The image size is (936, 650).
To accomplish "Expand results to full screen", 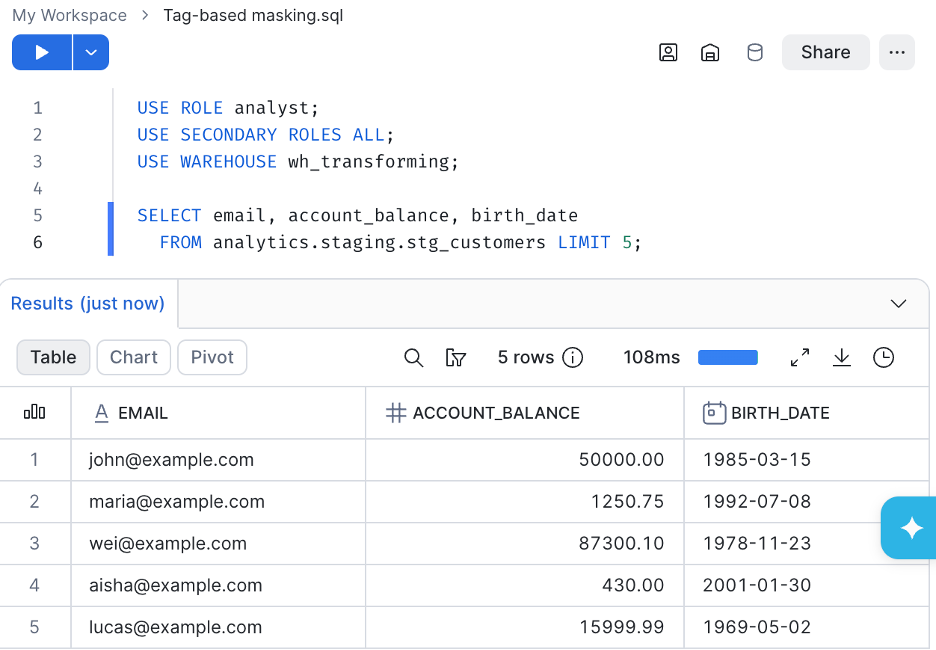I will pyautogui.click(x=800, y=358).
